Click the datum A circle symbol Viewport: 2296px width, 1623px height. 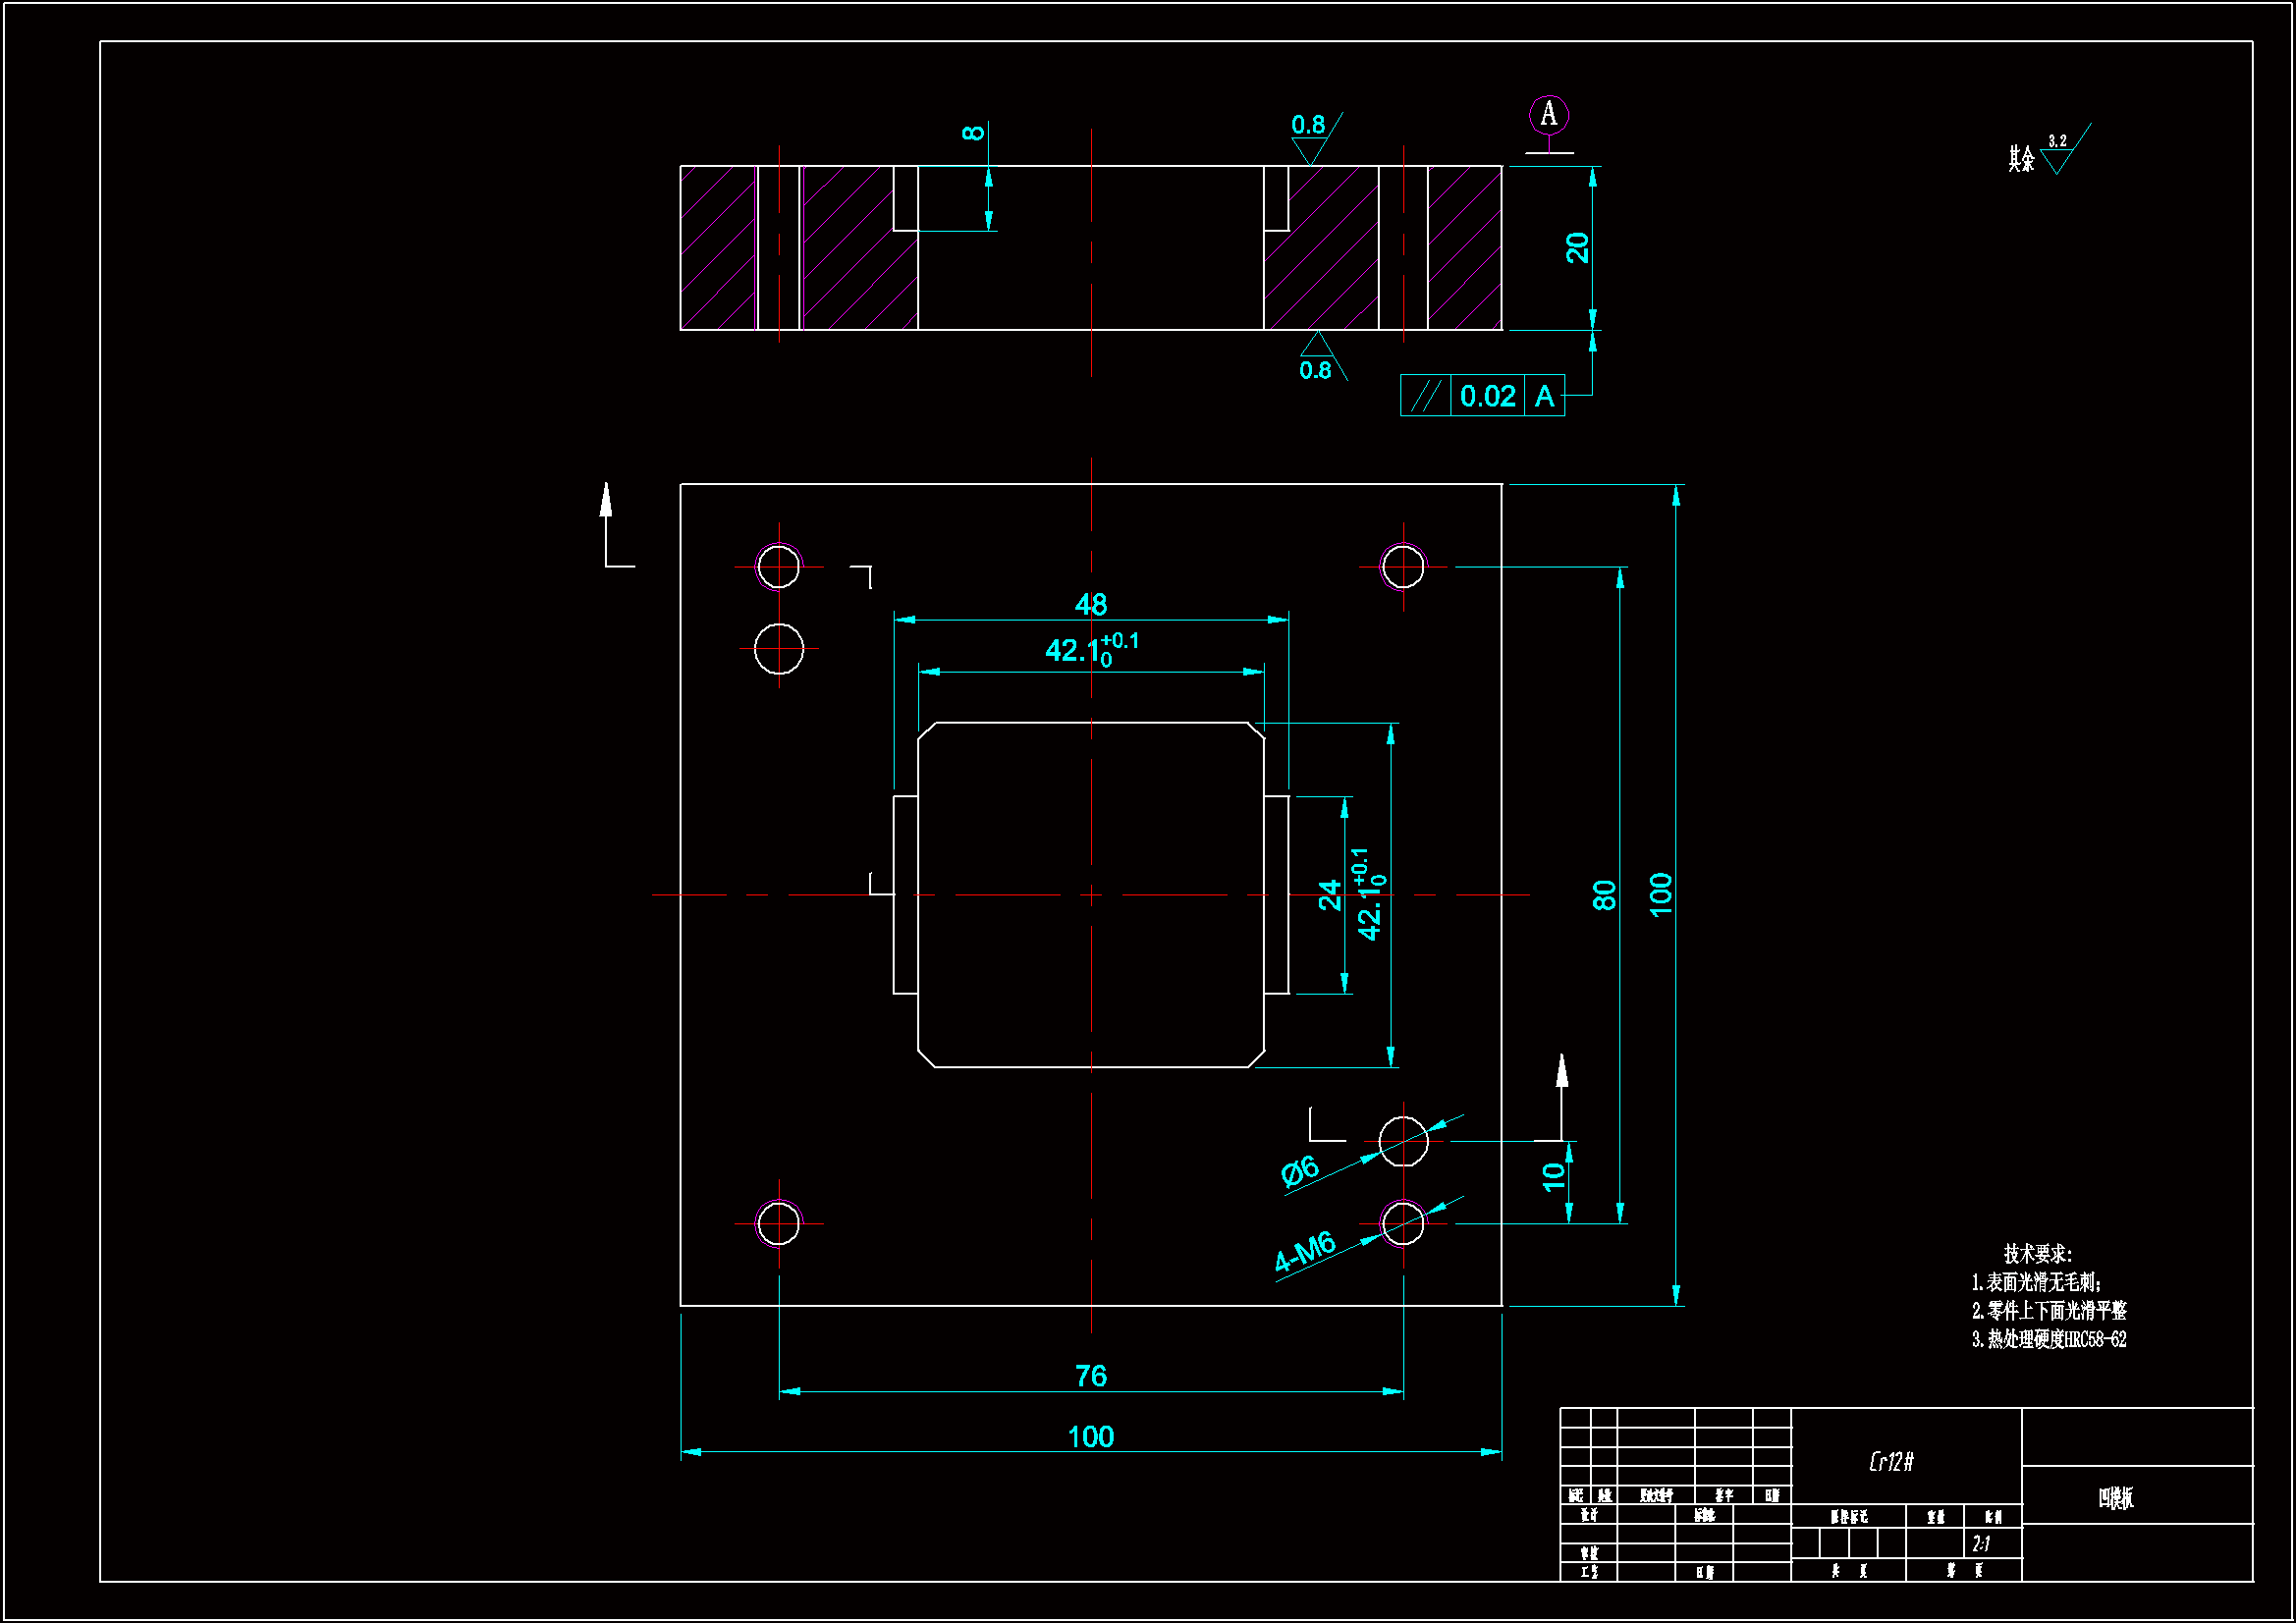[1548, 115]
